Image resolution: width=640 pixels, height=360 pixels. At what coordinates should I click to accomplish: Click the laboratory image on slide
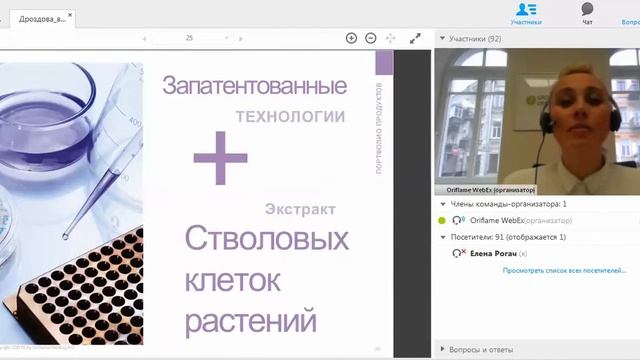click(x=71, y=204)
